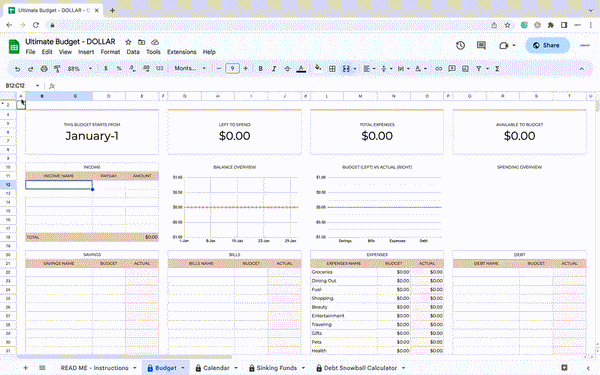The width and height of the screenshot is (600, 375).
Task: Open vertical align dropdown
Action: (x=386, y=69)
